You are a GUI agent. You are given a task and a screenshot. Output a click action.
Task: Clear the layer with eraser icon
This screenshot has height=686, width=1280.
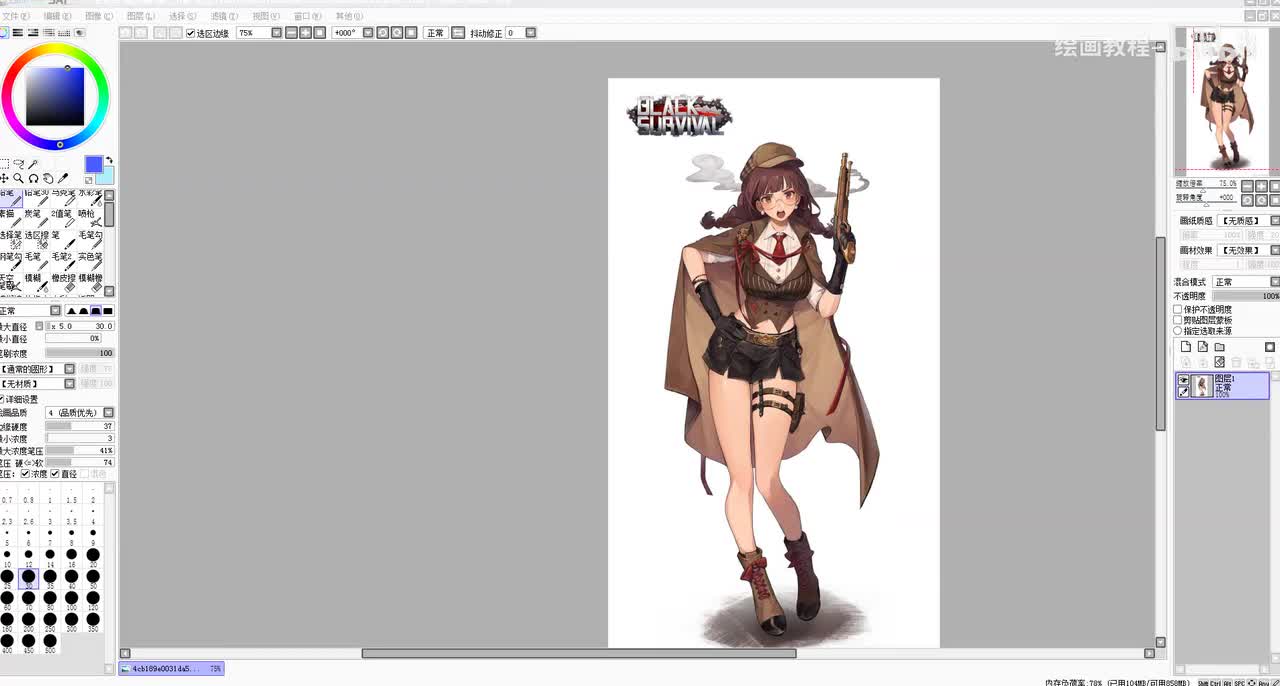tap(1219, 362)
